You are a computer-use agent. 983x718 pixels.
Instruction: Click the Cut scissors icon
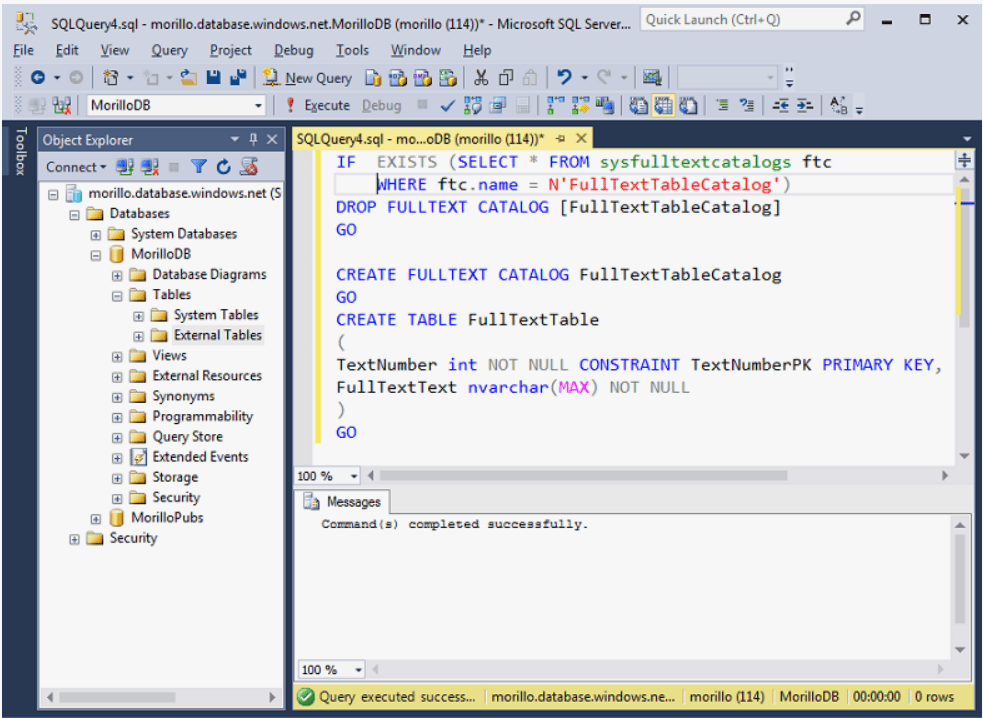point(481,78)
